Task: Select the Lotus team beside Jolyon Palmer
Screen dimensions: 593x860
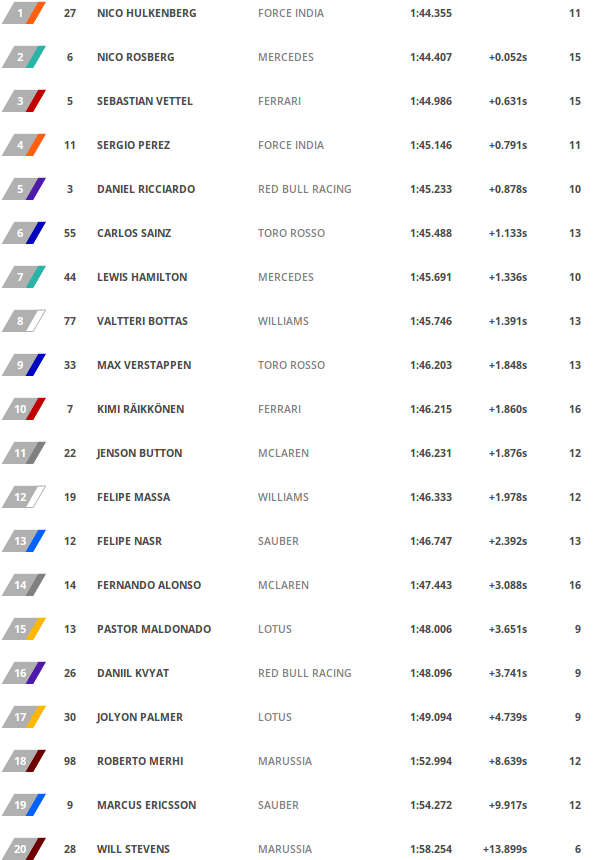Action: [275, 717]
